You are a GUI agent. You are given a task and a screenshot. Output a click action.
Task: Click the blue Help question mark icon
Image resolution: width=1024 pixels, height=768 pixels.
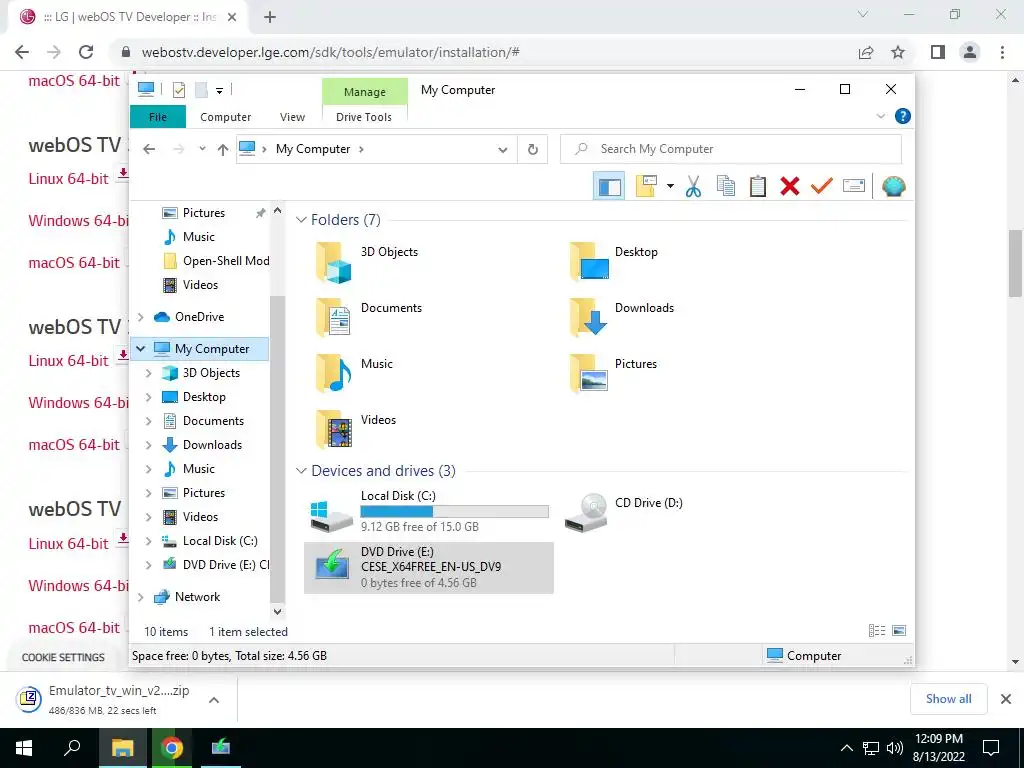tap(903, 116)
